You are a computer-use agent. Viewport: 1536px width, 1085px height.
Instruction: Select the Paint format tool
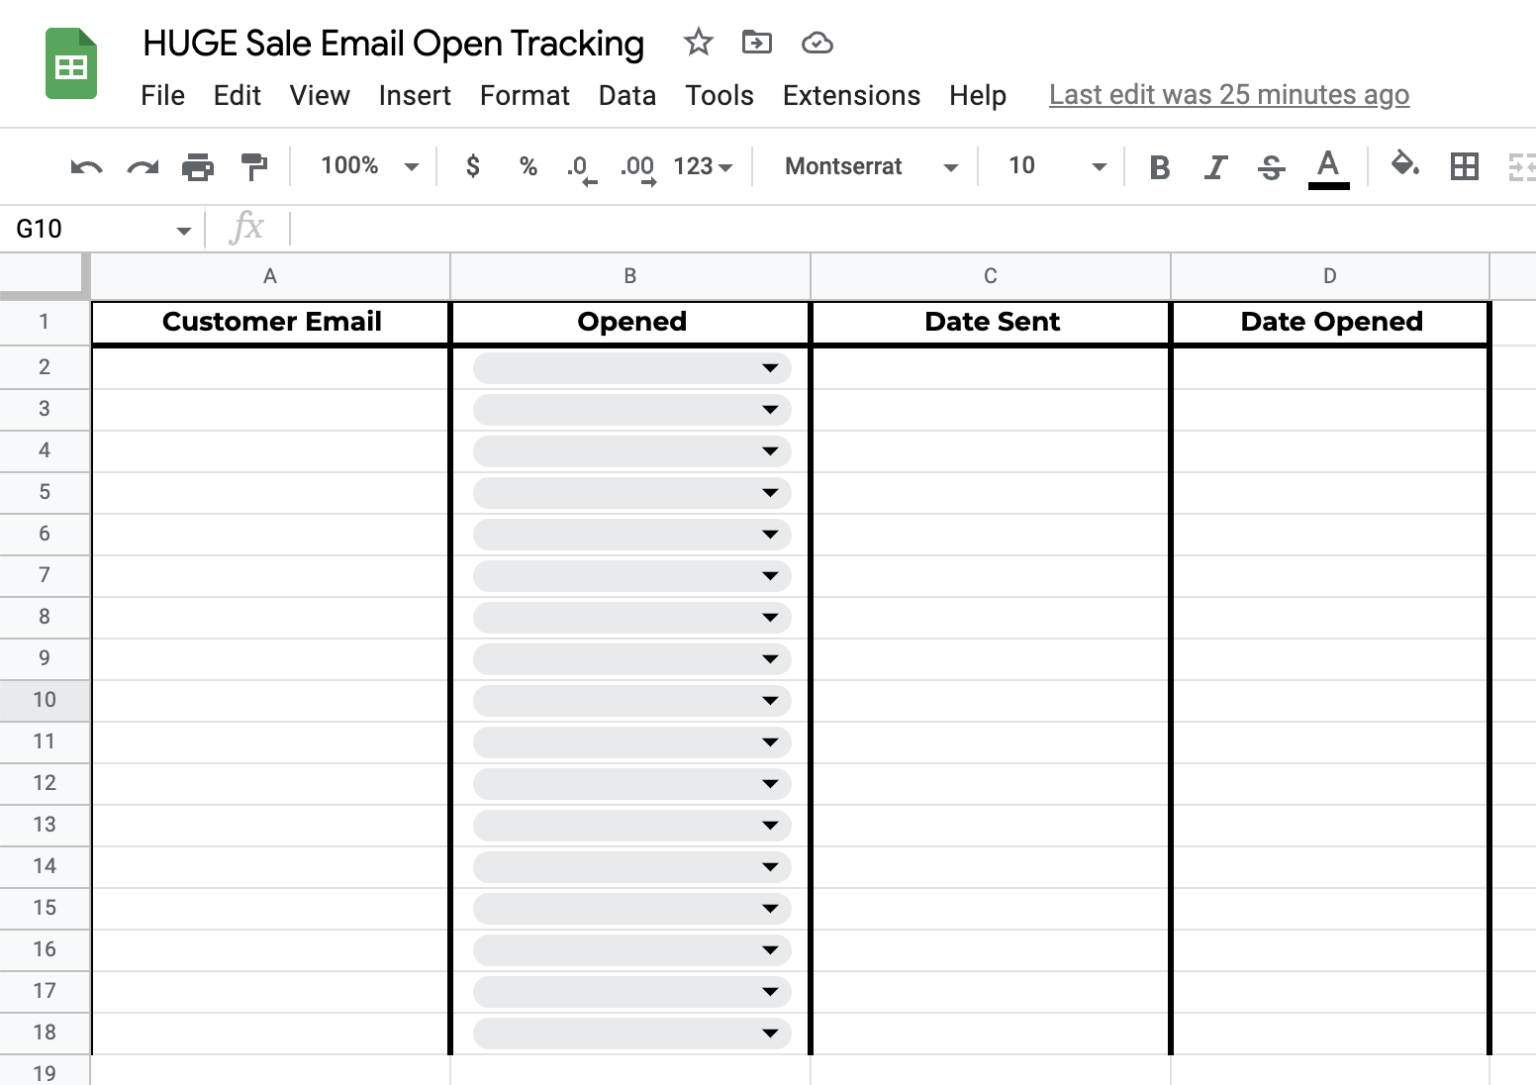click(254, 167)
